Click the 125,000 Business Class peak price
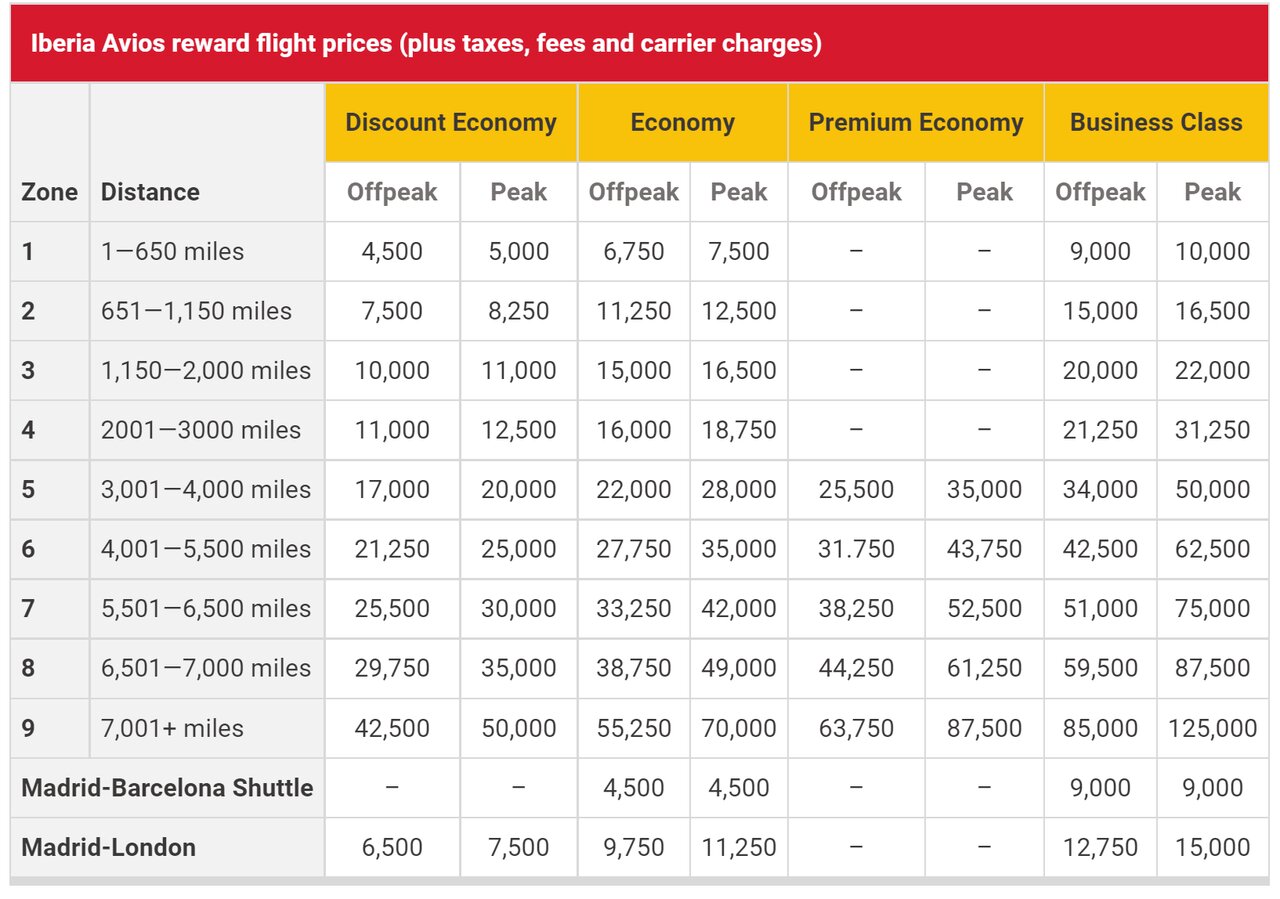This screenshot has width=1280, height=899. (1212, 728)
